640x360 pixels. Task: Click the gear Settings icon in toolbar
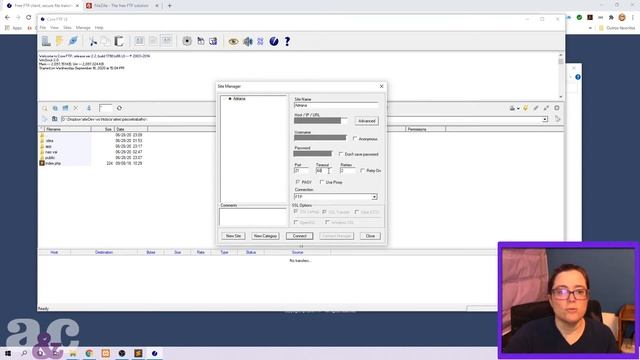(187, 41)
